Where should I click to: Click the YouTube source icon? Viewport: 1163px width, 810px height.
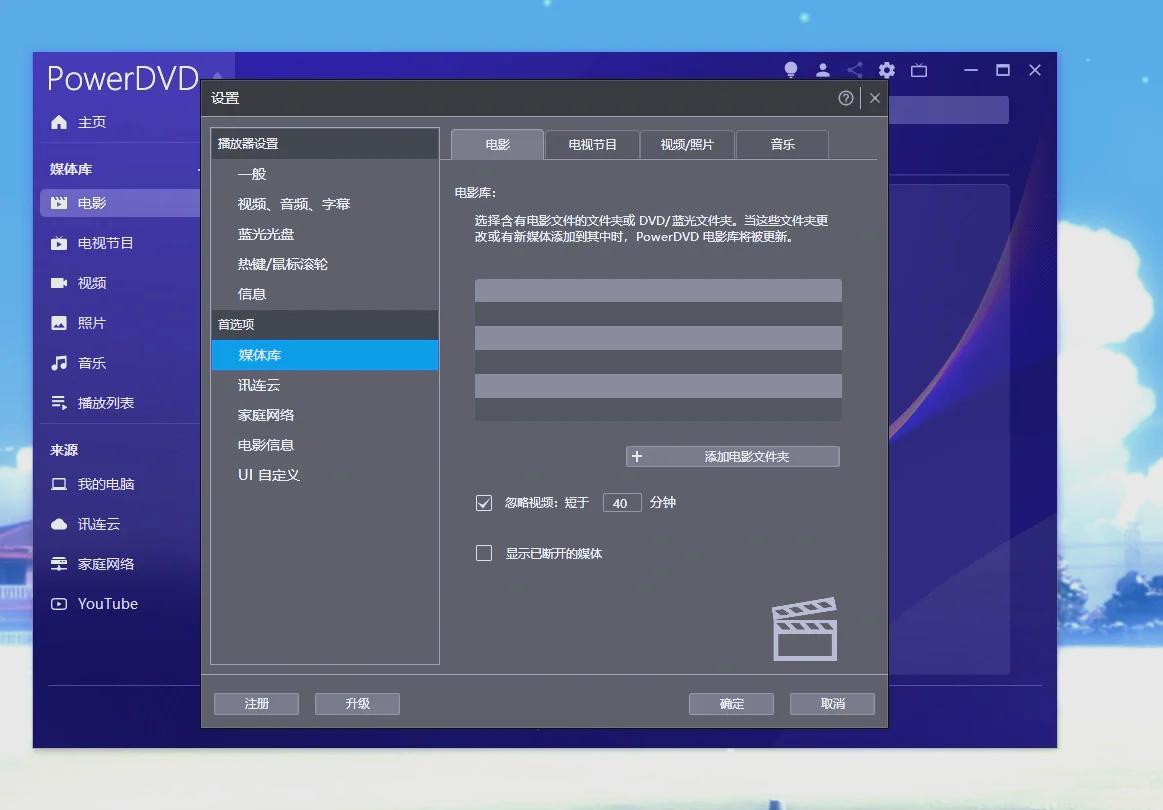pyautogui.click(x=58, y=603)
